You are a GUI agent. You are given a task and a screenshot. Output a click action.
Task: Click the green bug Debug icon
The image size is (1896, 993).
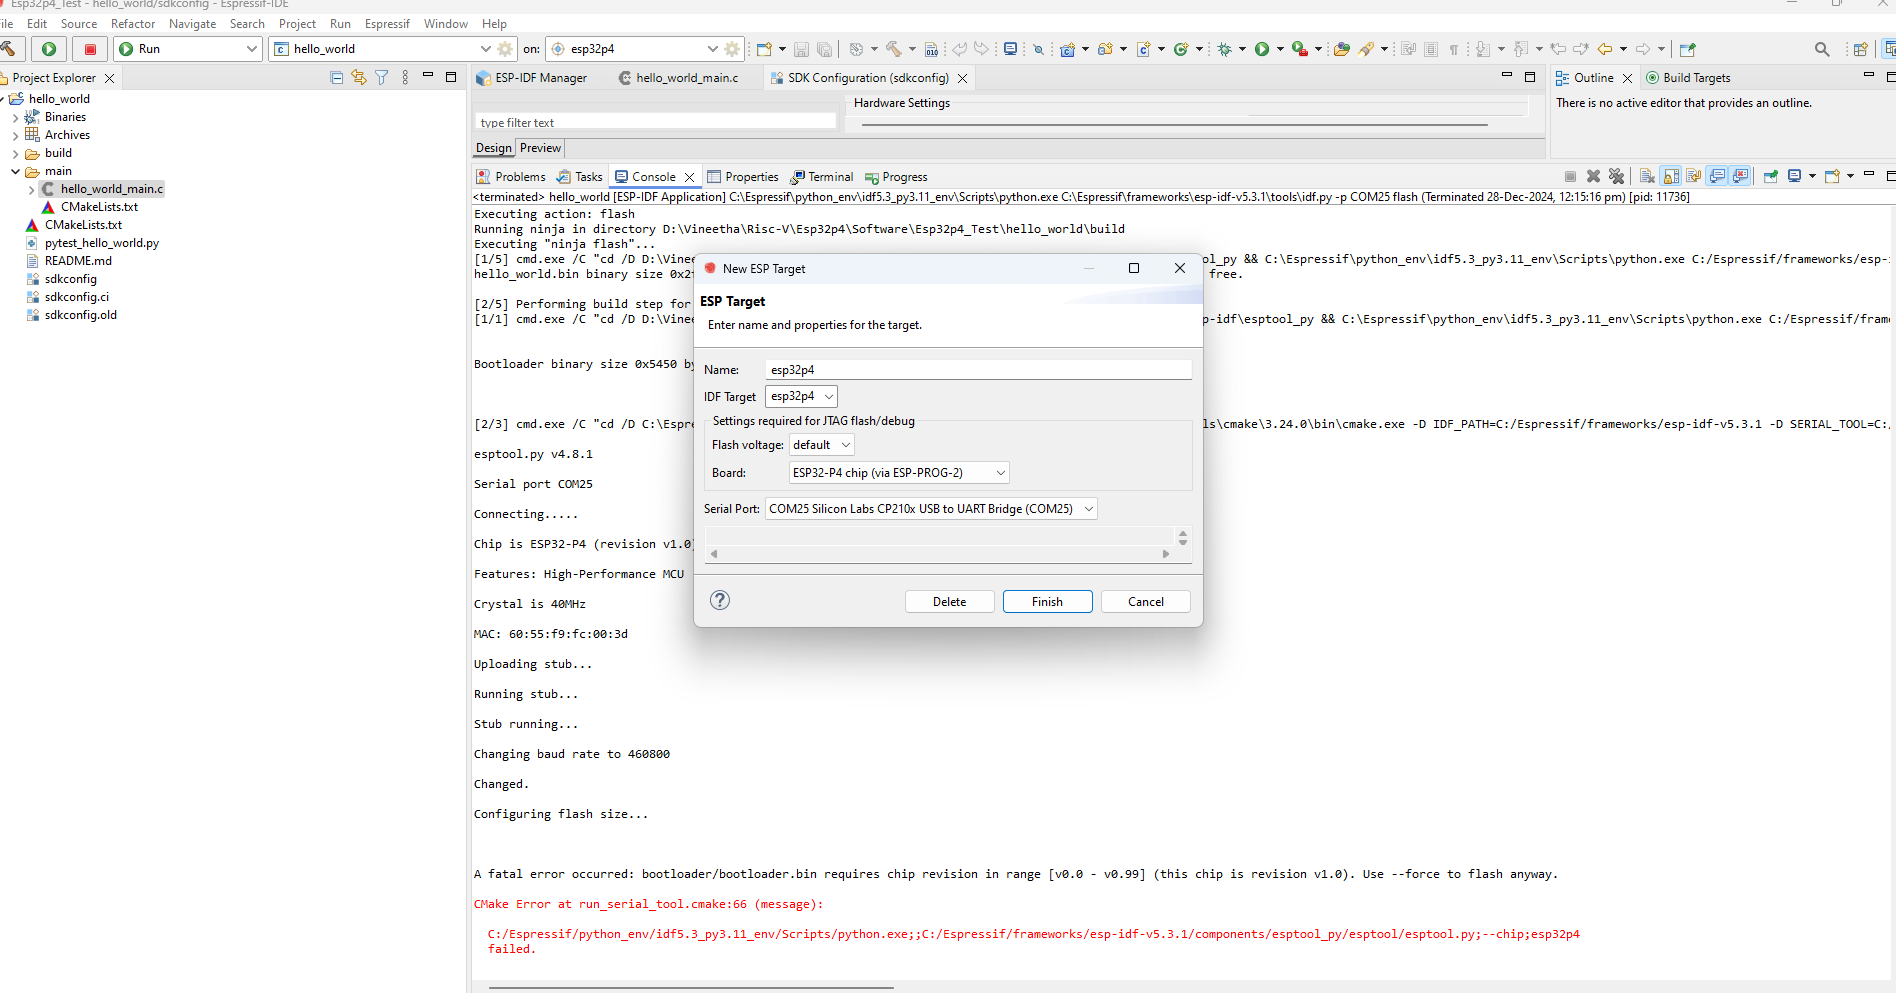[x=1225, y=48]
